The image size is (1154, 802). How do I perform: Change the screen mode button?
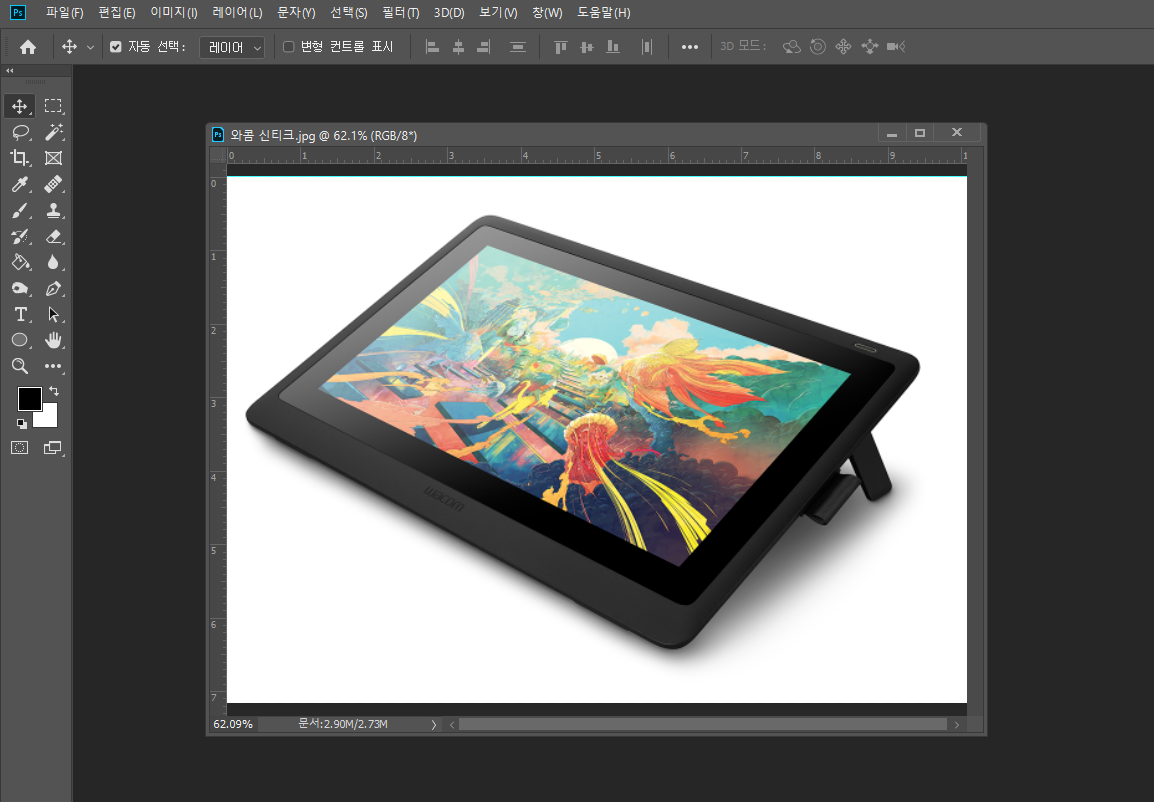click(x=53, y=447)
